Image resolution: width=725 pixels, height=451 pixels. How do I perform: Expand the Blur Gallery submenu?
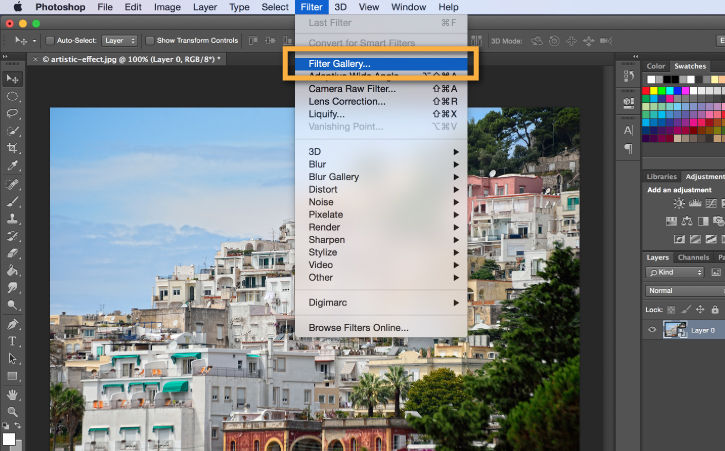(381, 177)
